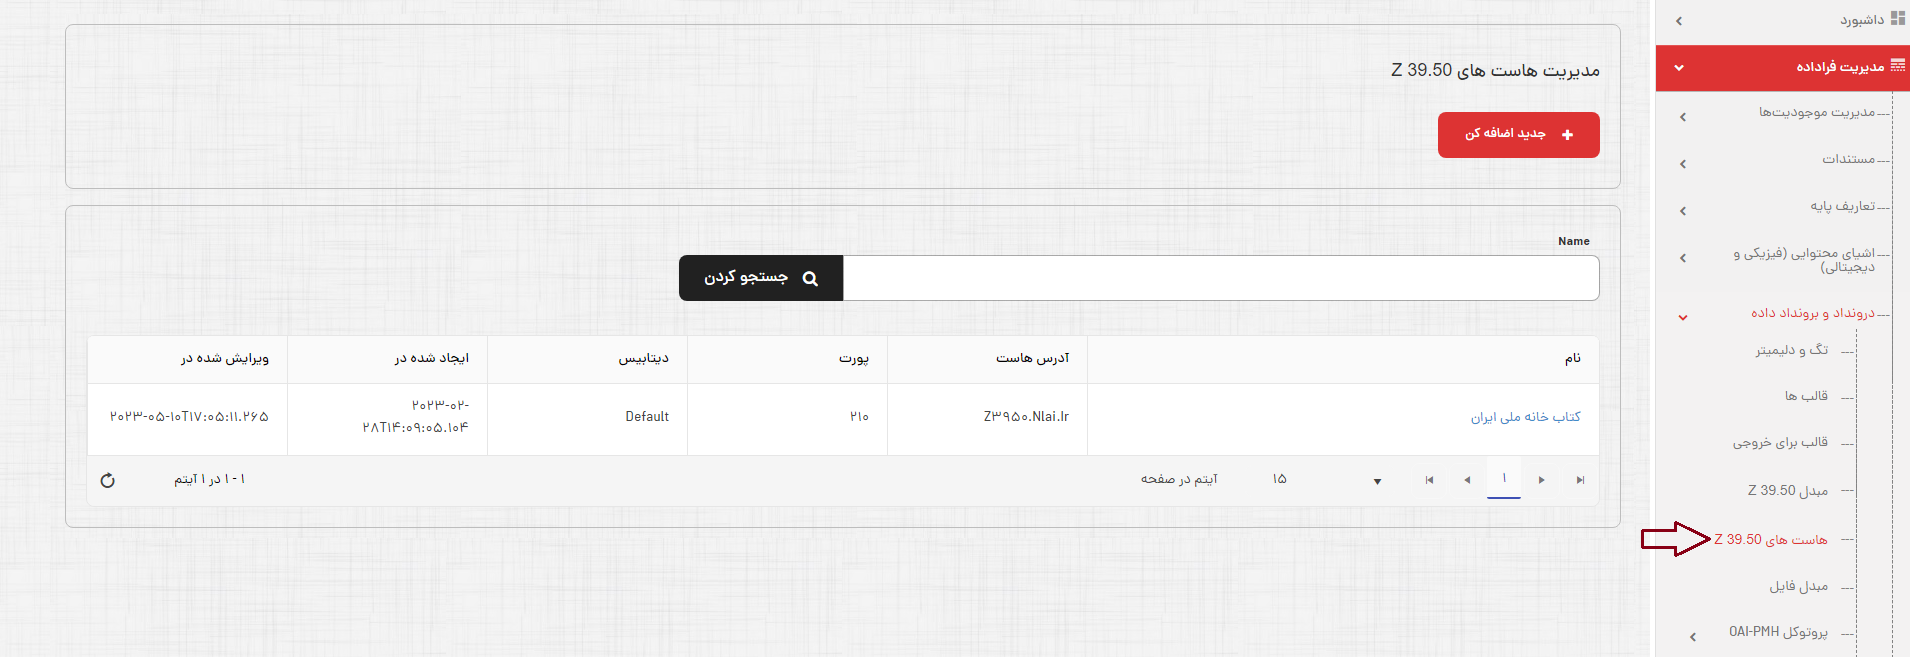Go to the previous page arrow

1542,481
